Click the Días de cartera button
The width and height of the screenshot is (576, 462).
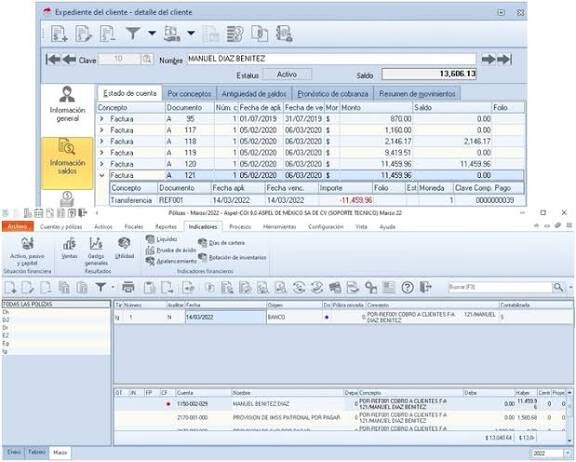coord(222,243)
